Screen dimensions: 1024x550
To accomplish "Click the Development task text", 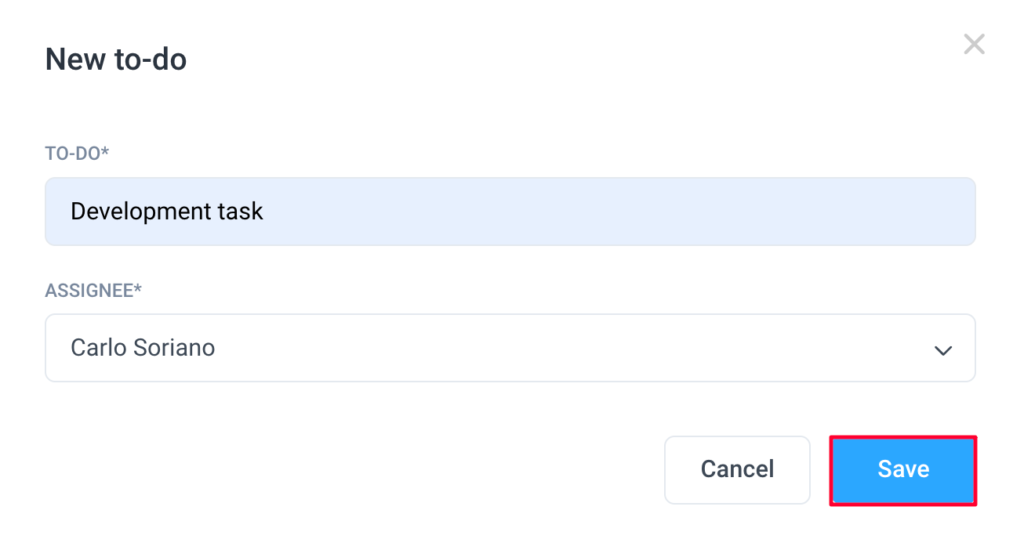I will coord(167,212).
